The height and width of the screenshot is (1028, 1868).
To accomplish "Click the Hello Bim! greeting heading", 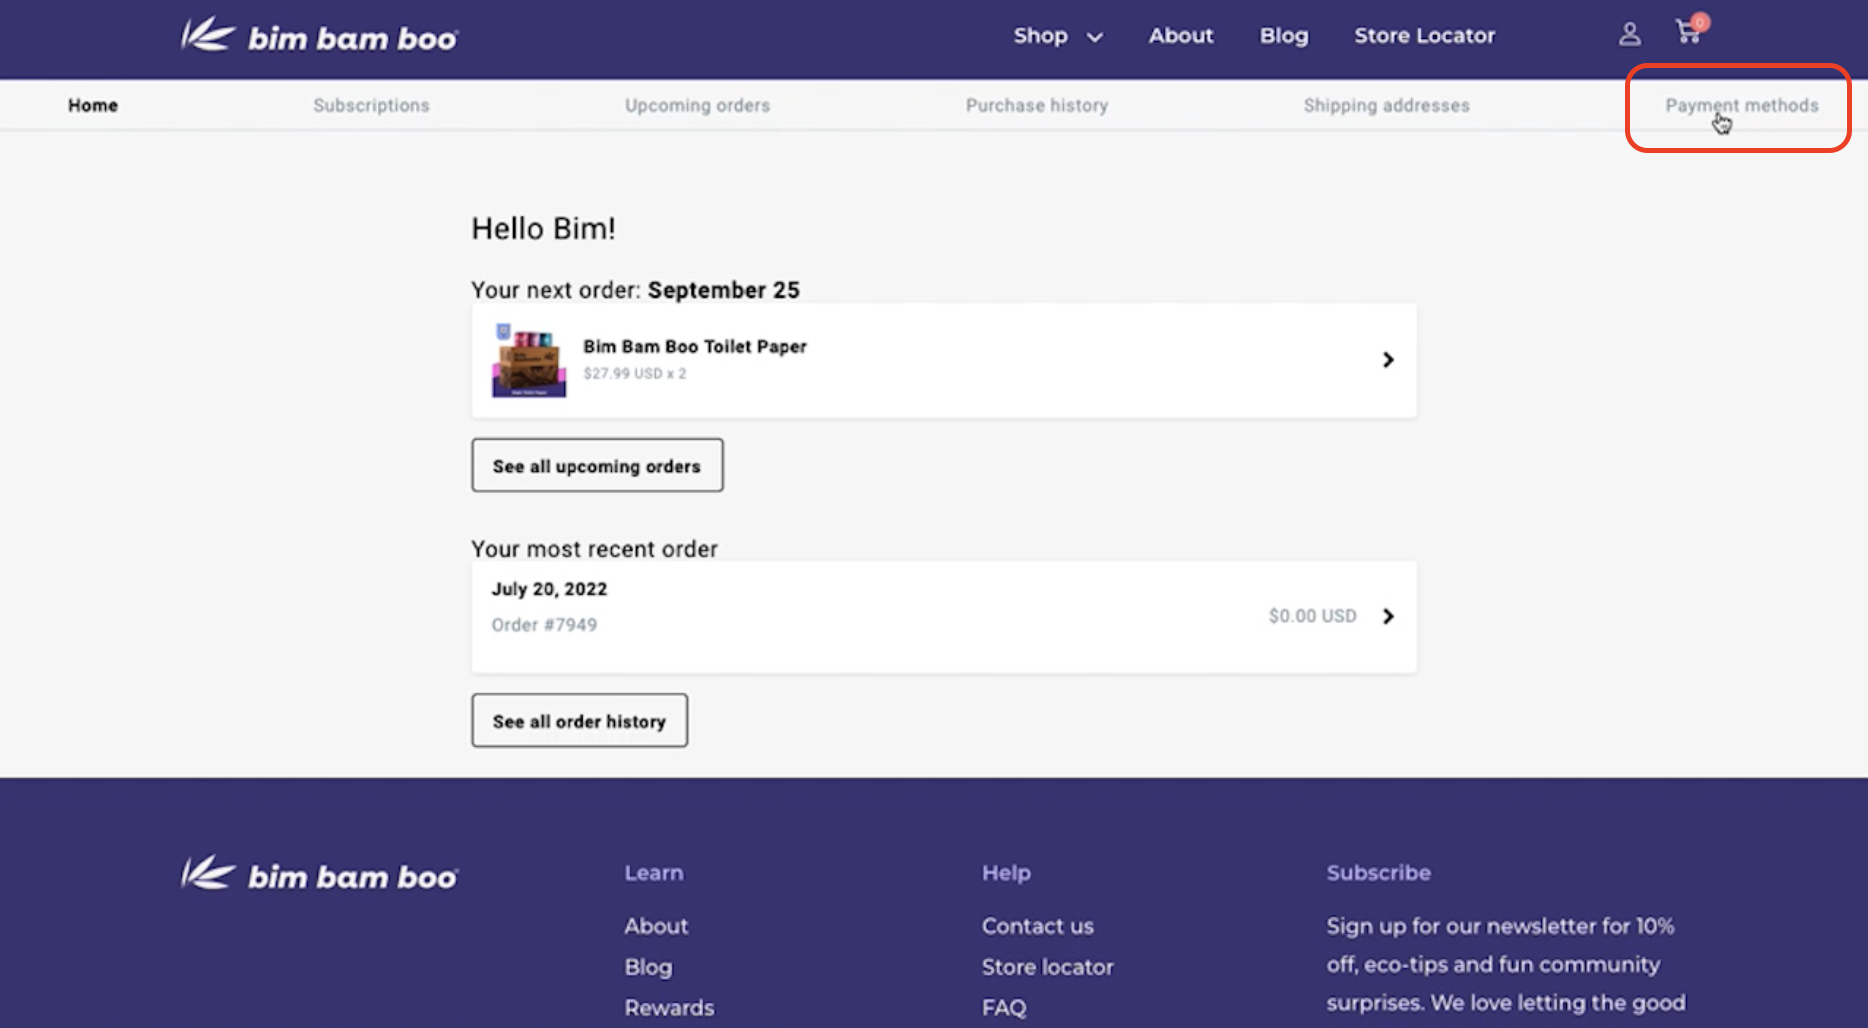I will [543, 229].
